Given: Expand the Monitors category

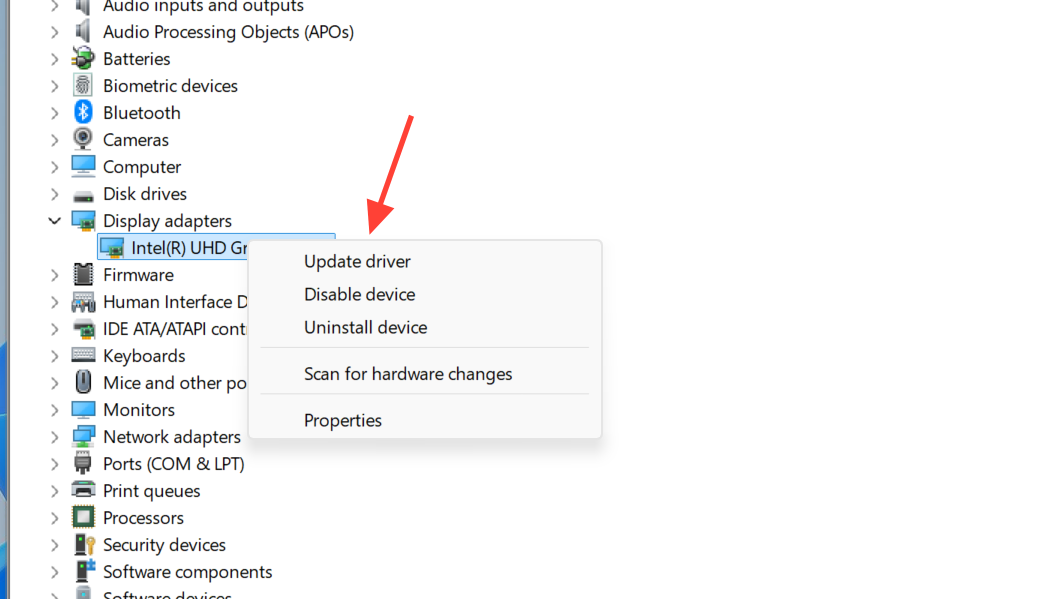Looking at the screenshot, I should pos(55,410).
